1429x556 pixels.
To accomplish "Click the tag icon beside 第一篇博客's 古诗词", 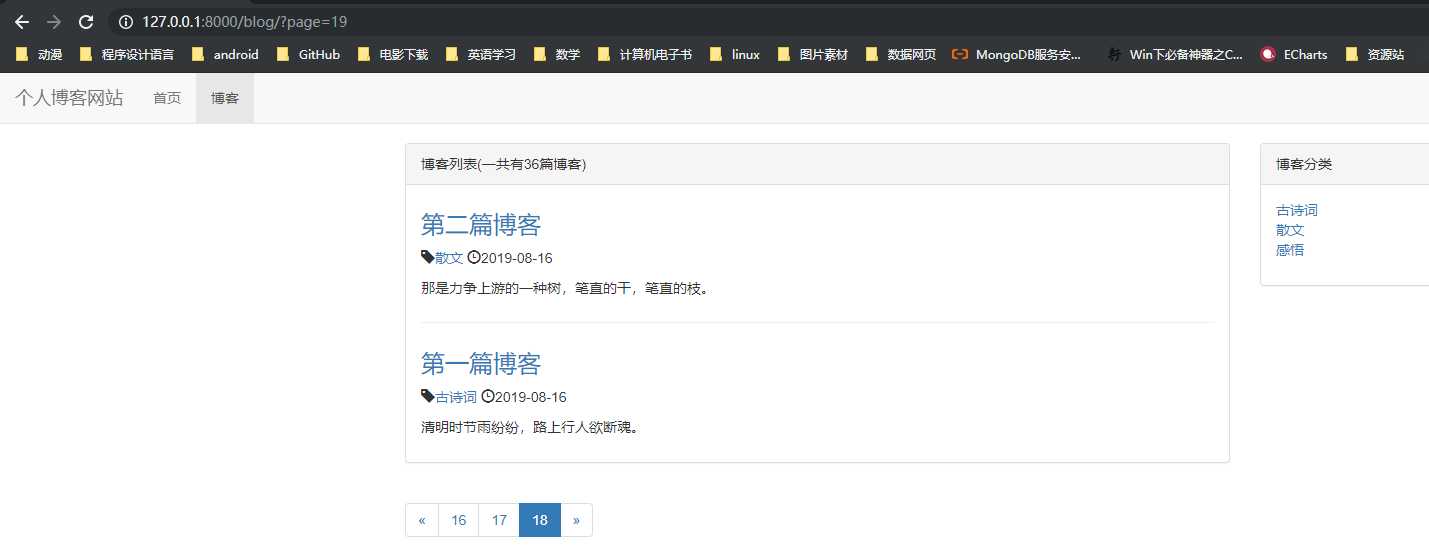I will [x=428, y=396].
